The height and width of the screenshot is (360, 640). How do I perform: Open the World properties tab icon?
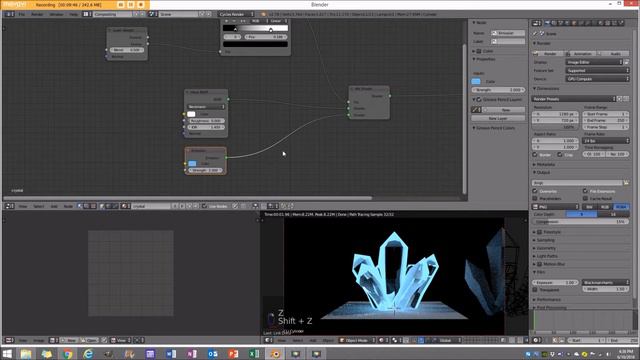coord(567,23)
